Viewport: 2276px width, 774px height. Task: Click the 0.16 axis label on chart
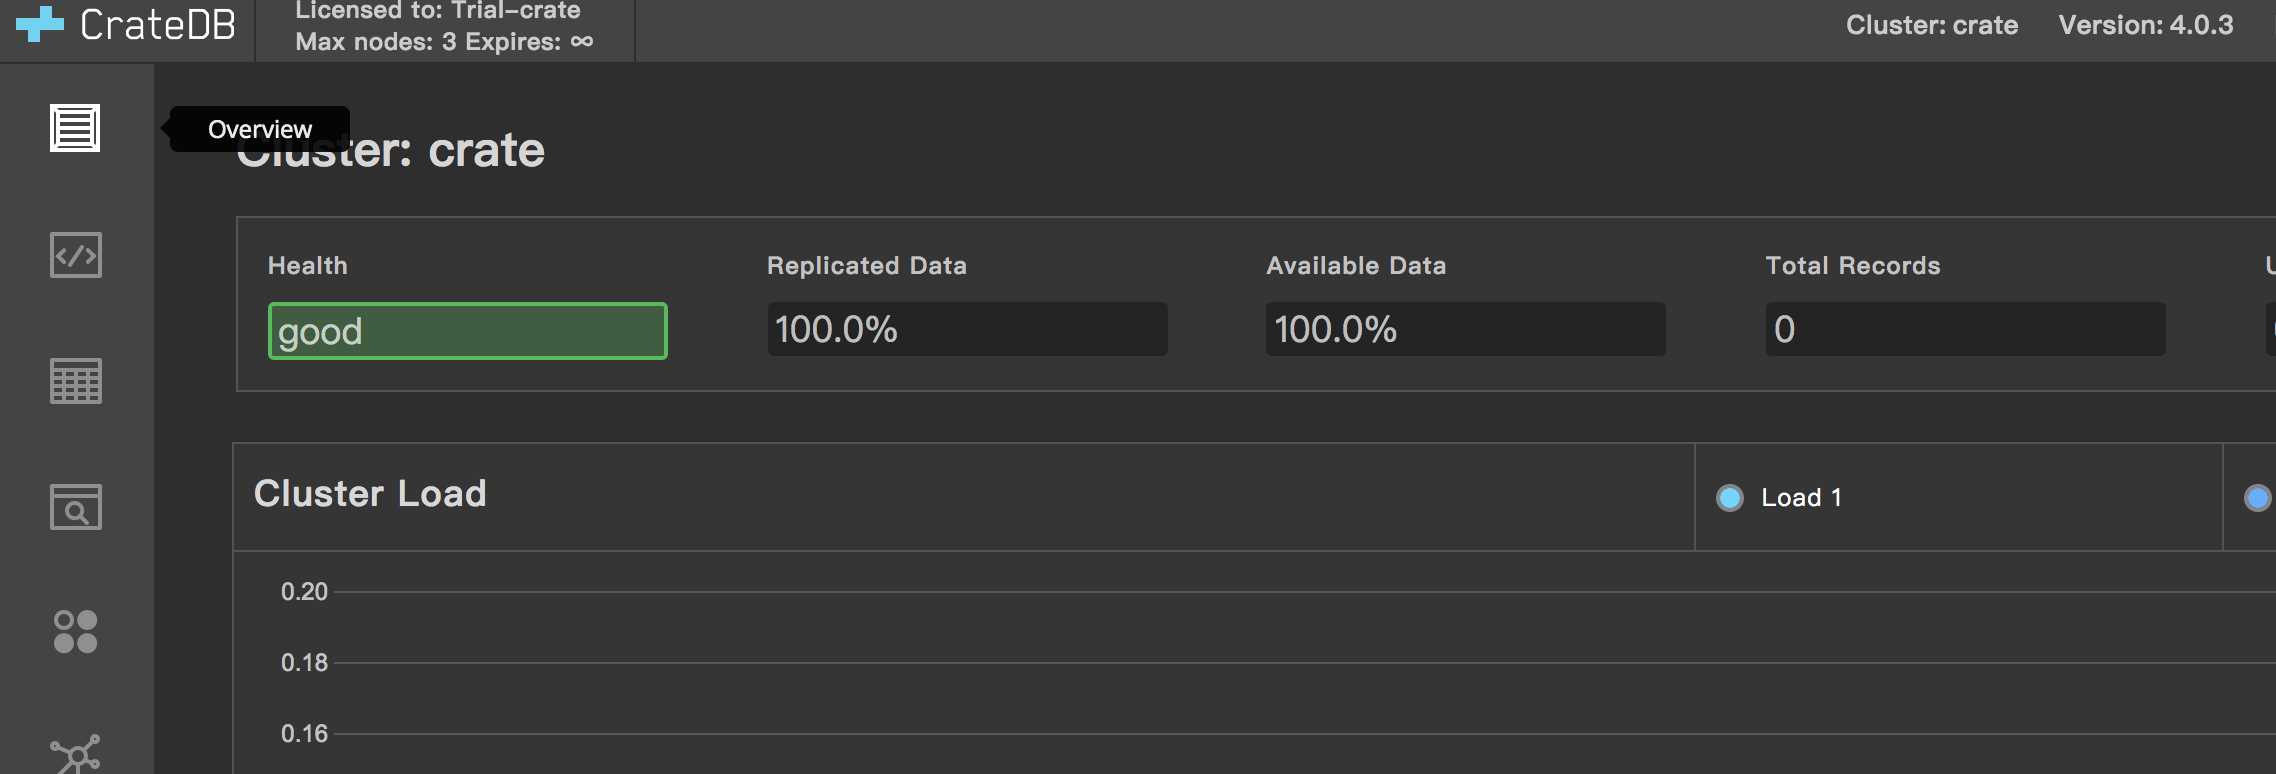304,734
